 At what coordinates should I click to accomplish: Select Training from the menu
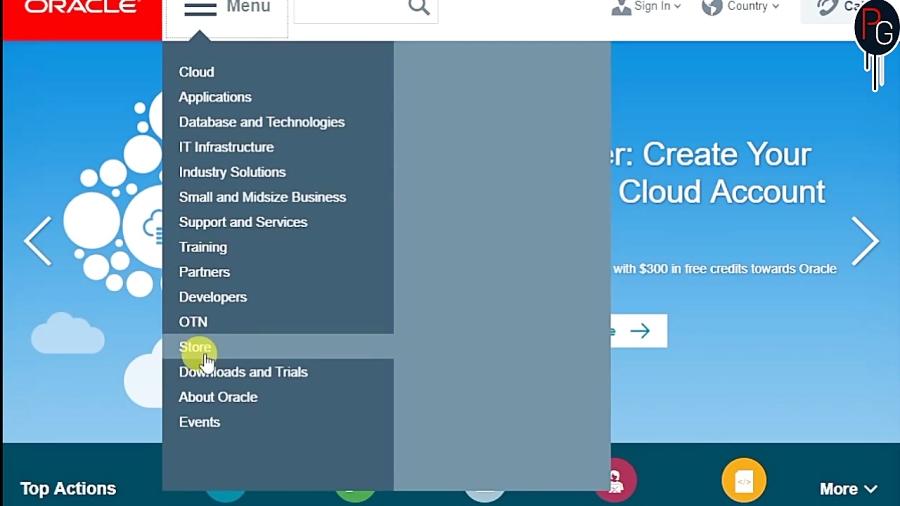pyautogui.click(x=203, y=247)
